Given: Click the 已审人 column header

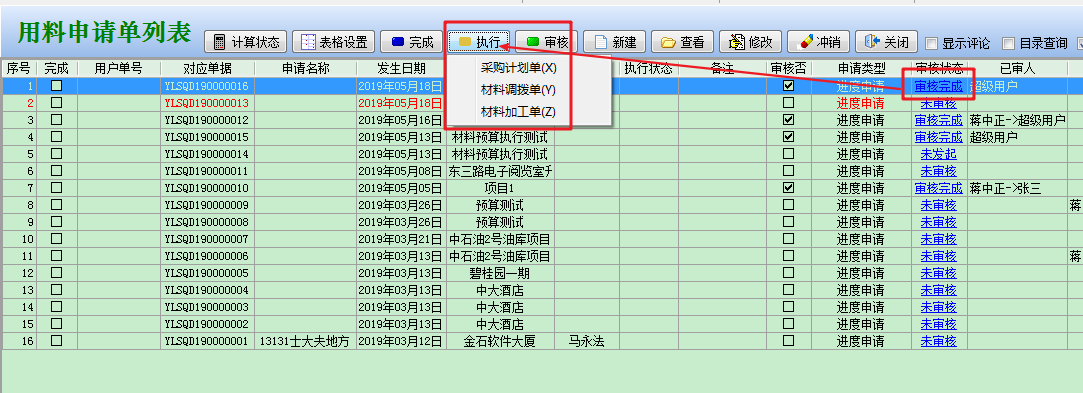Looking at the screenshot, I should 1017,68.
